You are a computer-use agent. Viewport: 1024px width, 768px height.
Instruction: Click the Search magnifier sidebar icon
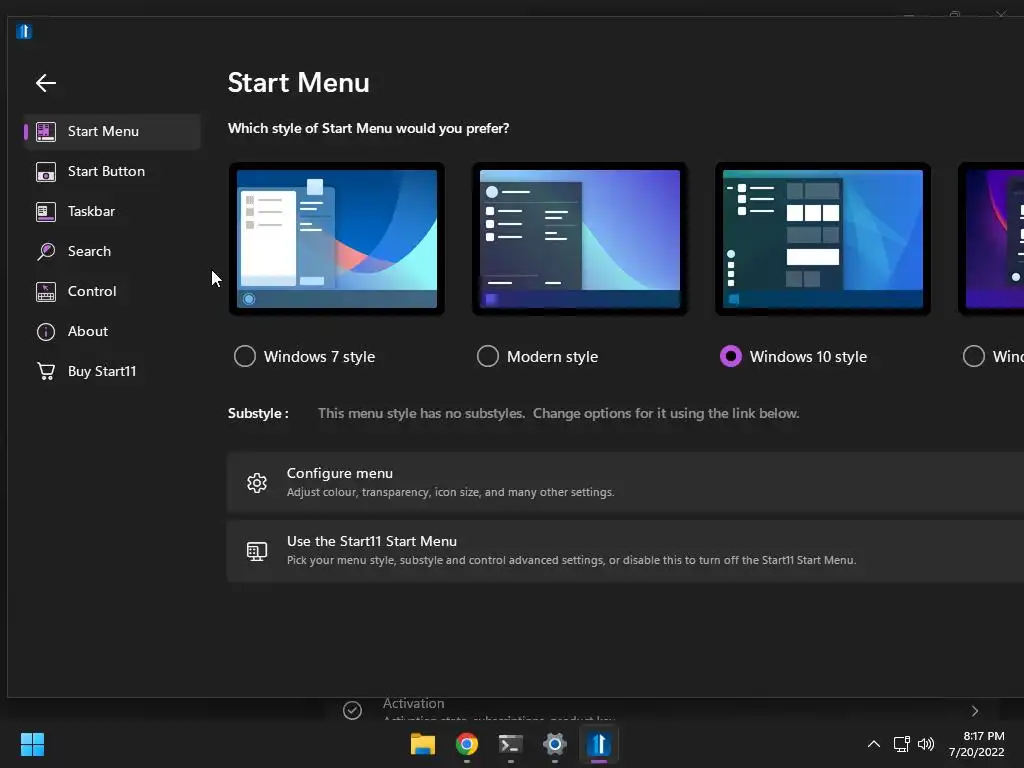point(46,251)
